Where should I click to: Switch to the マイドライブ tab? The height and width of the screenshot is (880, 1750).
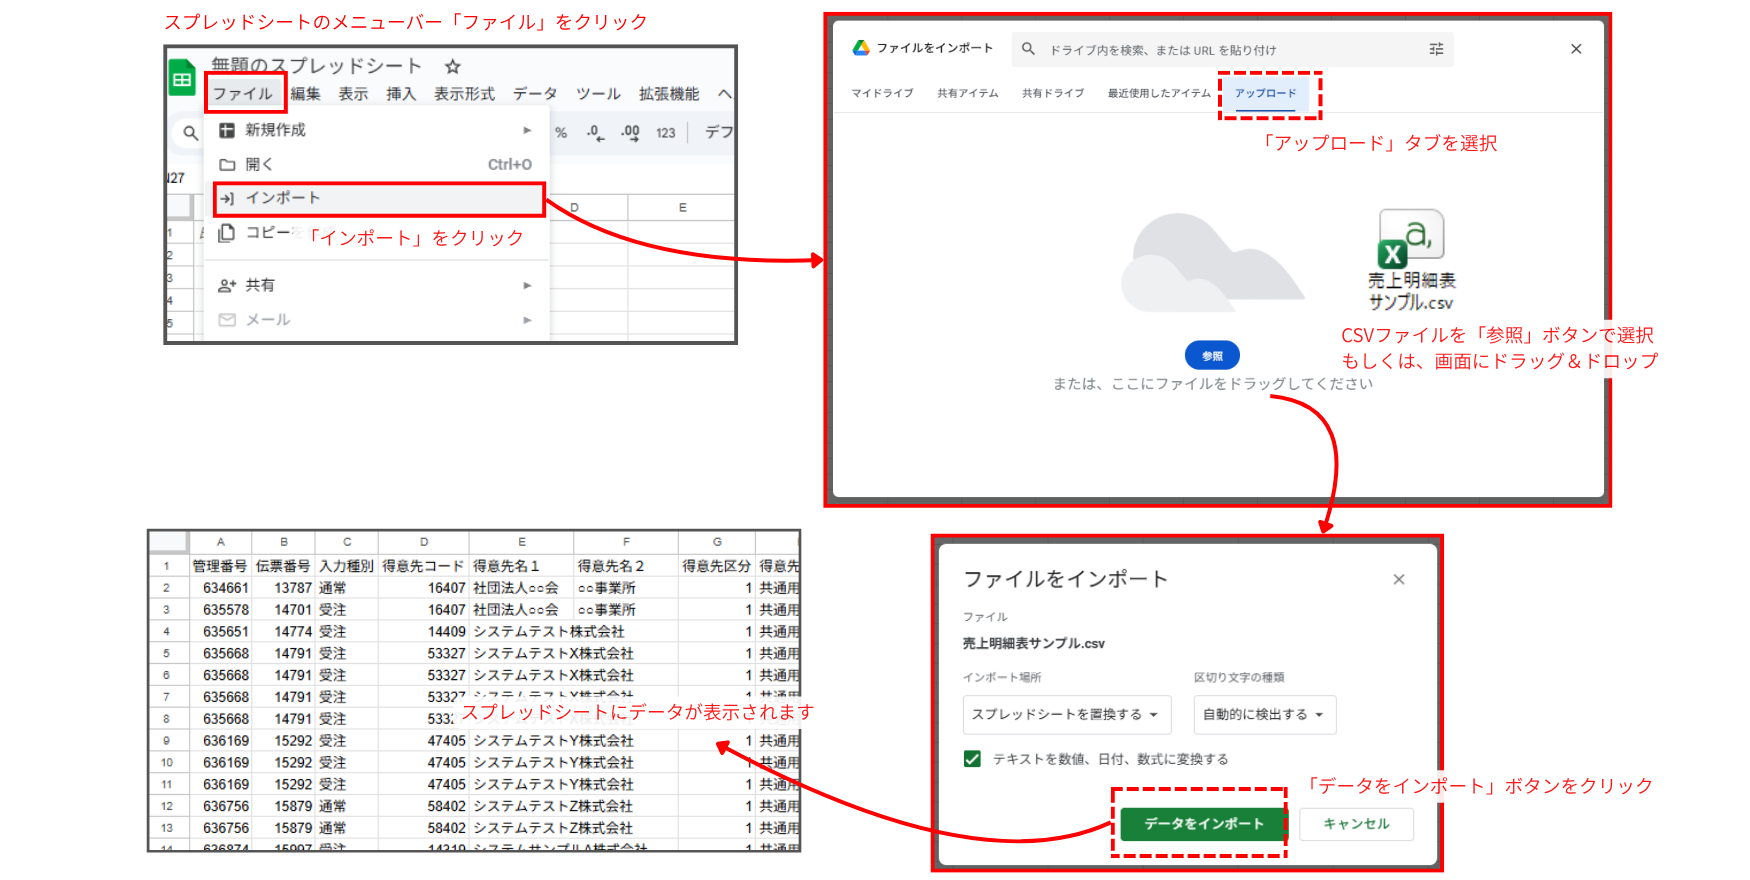pos(882,93)
